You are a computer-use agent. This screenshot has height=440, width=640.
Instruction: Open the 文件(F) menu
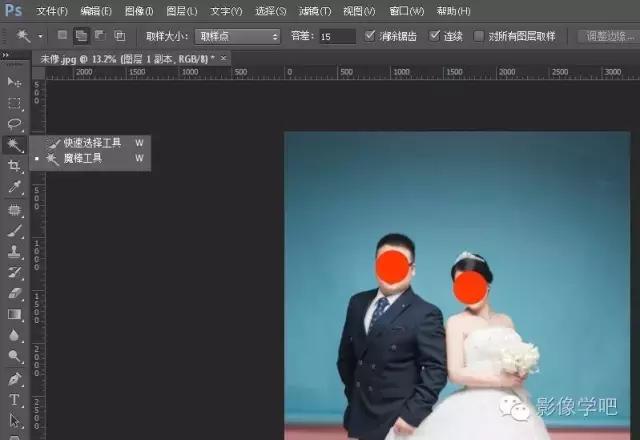(52, 11)
